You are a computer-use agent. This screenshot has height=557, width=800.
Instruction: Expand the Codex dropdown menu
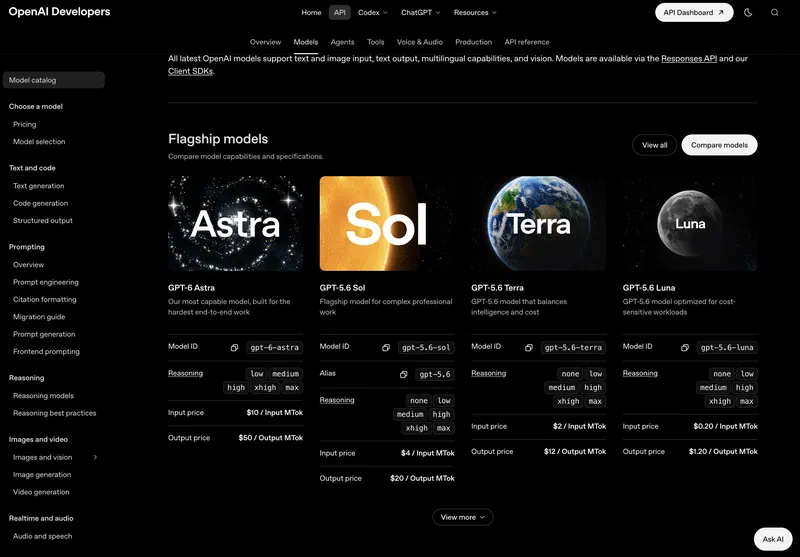click(373, 13)
